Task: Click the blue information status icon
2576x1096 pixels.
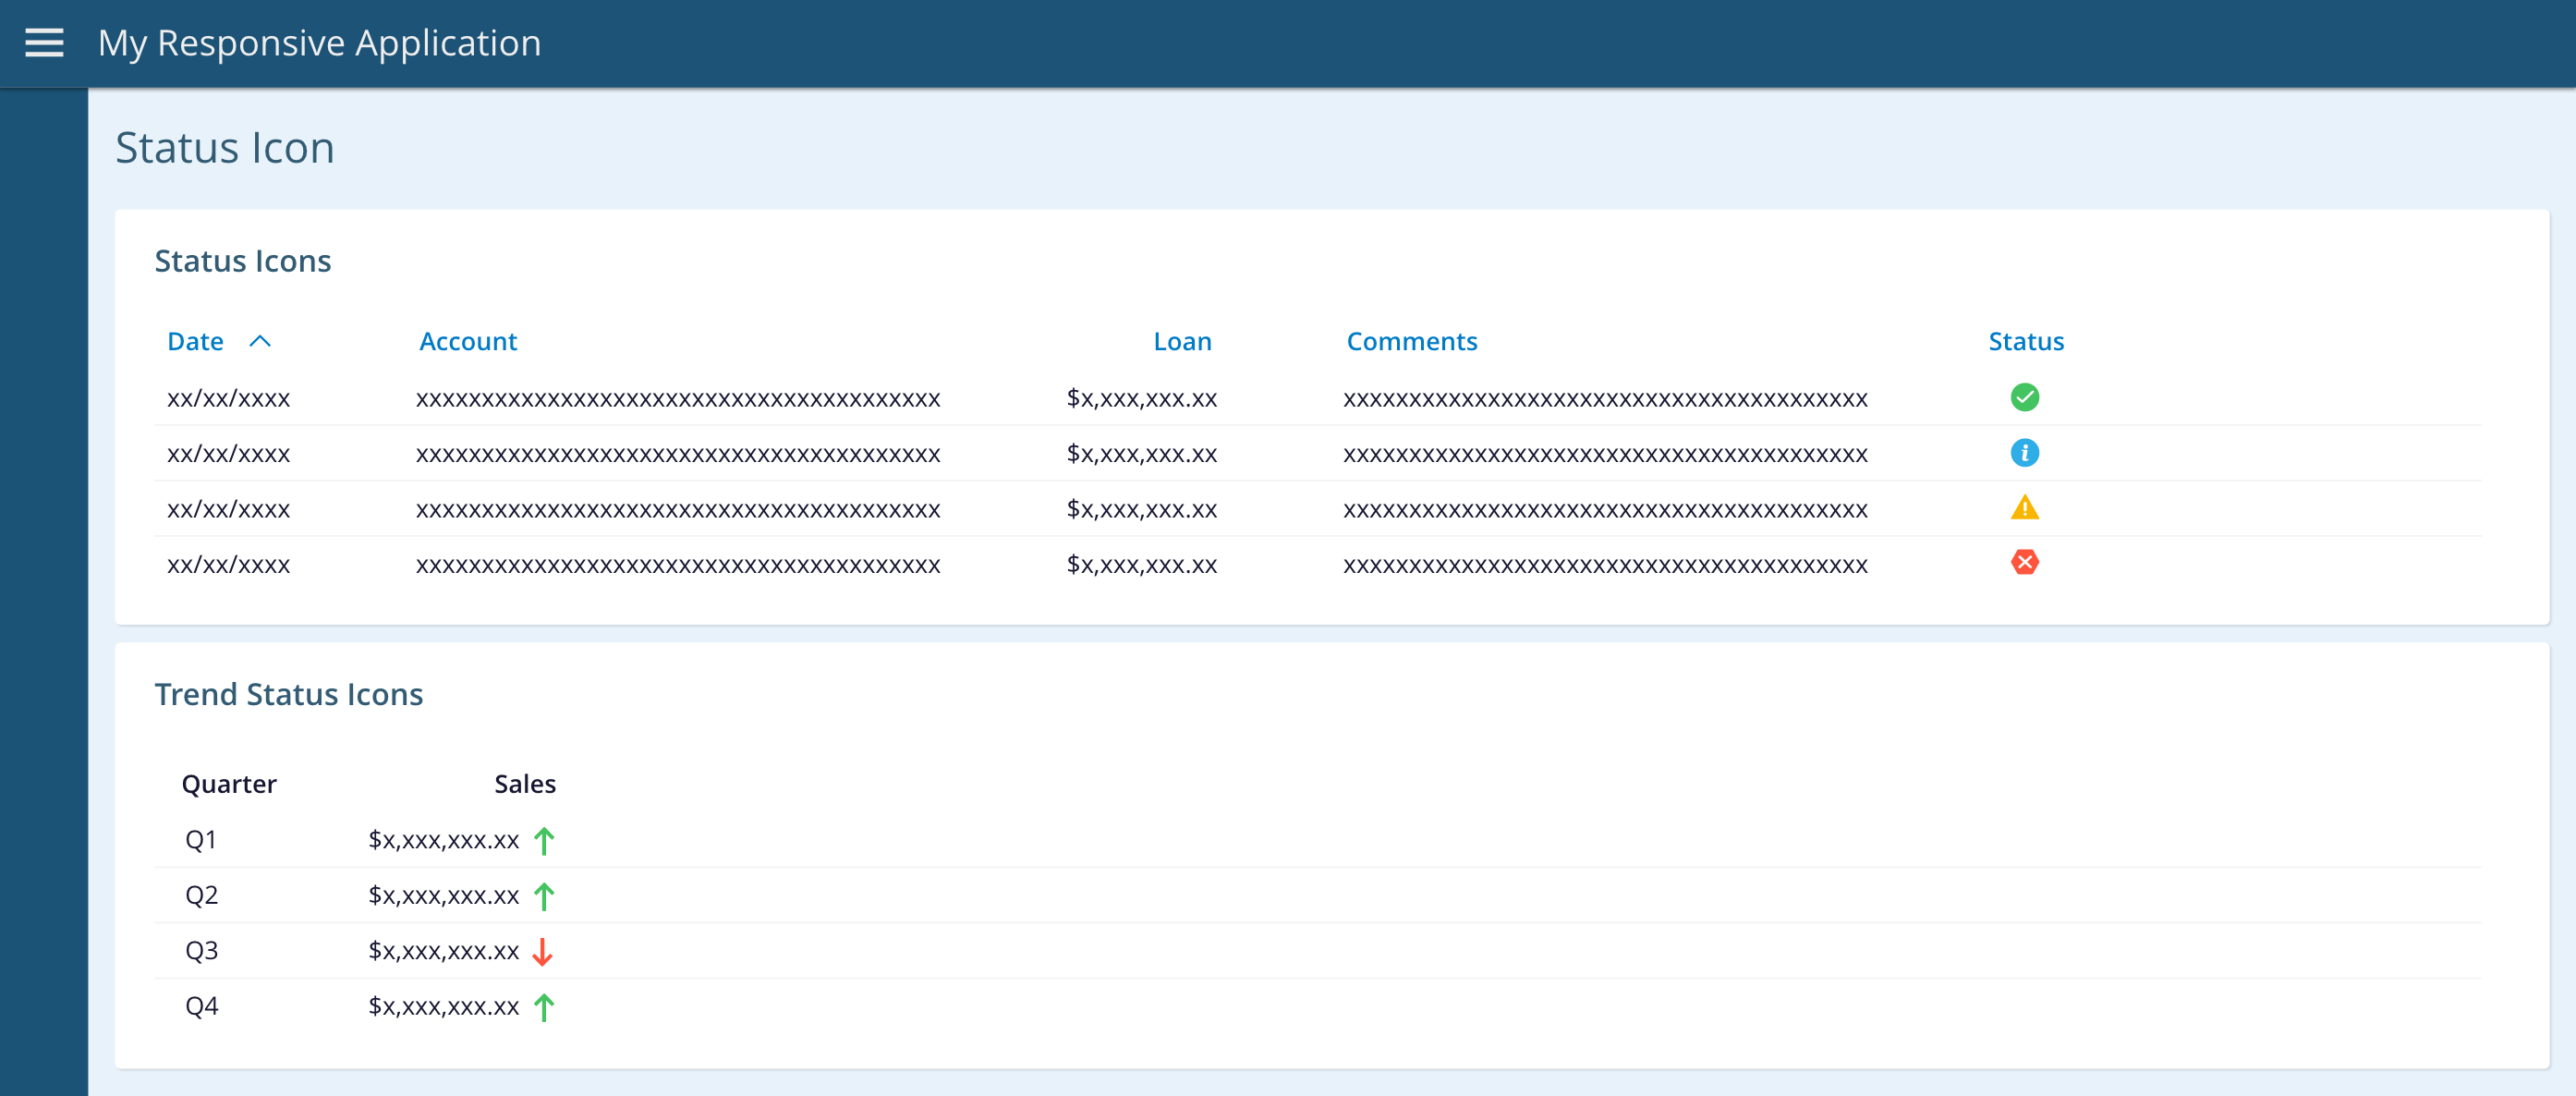Action: click(2024, 453)
